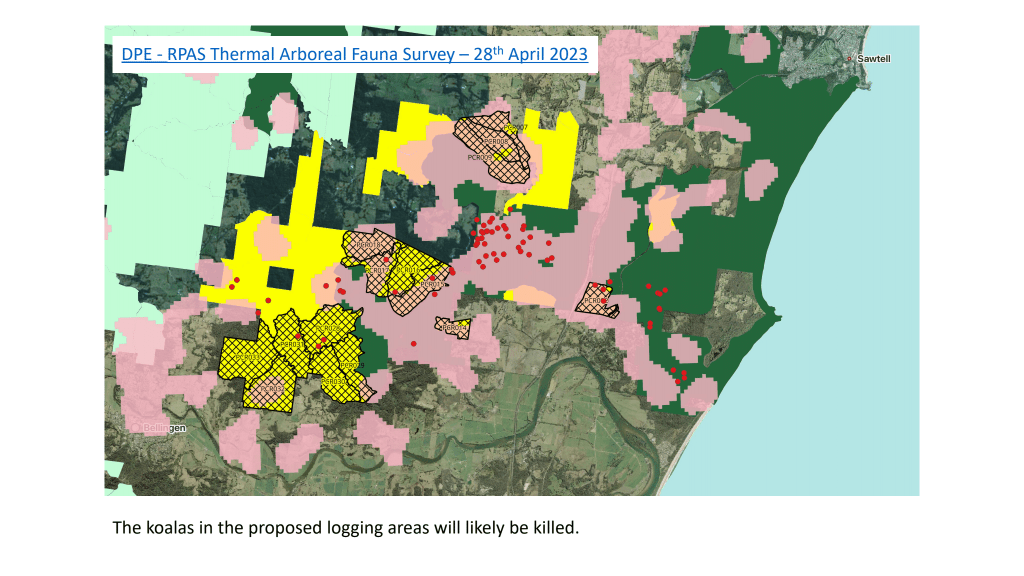This screenshot has height=576, width=1024.
Task: Click the Bellingen town label
Action: coord(157,428)
